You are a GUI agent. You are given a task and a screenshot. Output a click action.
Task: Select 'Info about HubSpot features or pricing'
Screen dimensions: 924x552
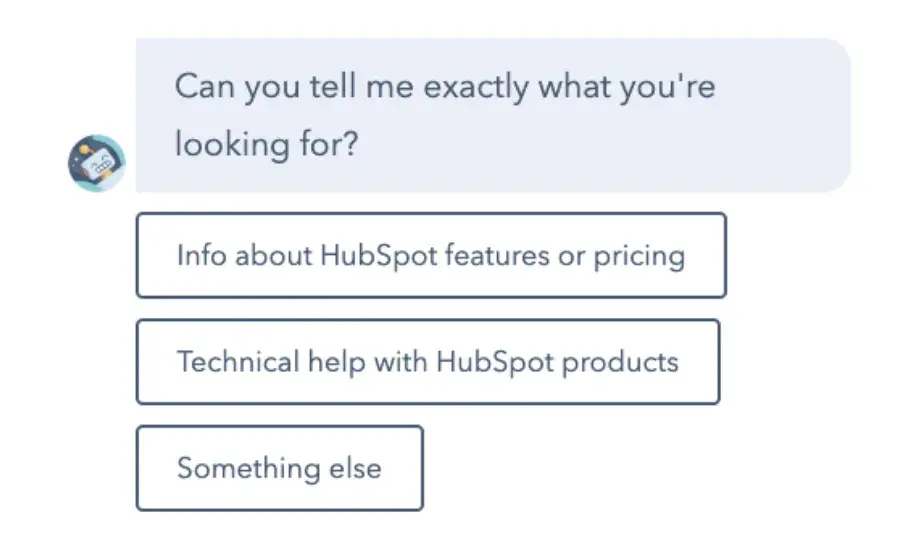click(431, 255)
